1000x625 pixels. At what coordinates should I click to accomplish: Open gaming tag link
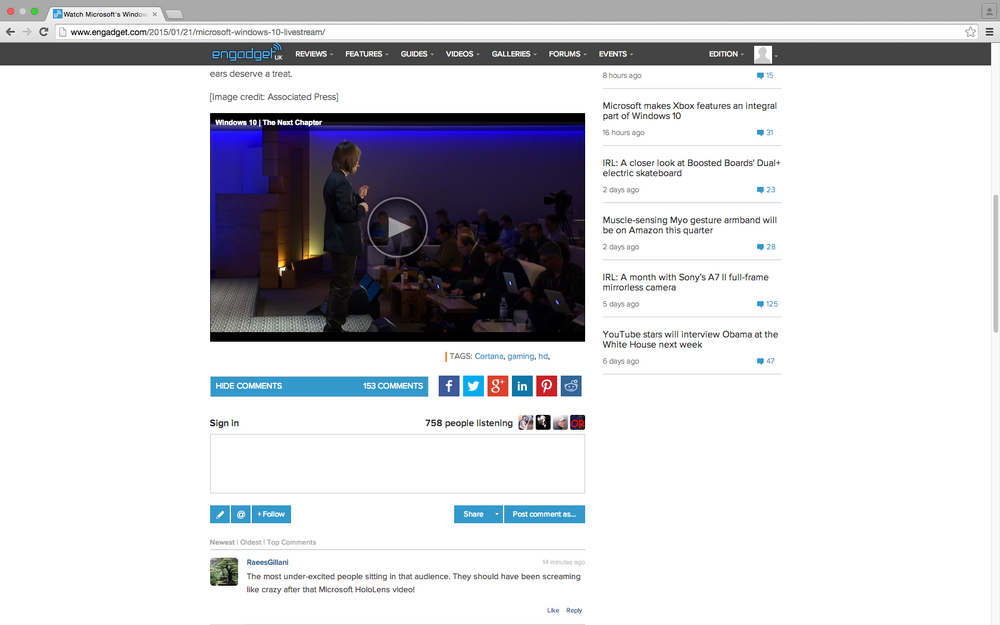tap(520, 356)
